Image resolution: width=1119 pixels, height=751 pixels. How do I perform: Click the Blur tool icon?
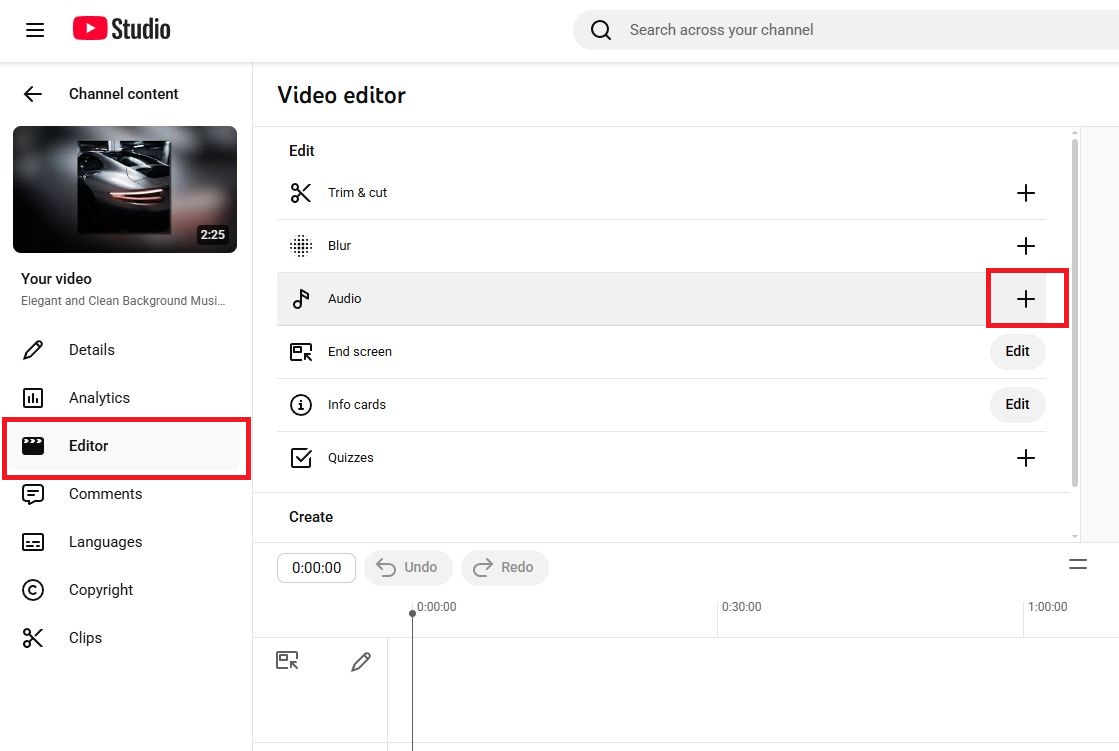[301, 245]
